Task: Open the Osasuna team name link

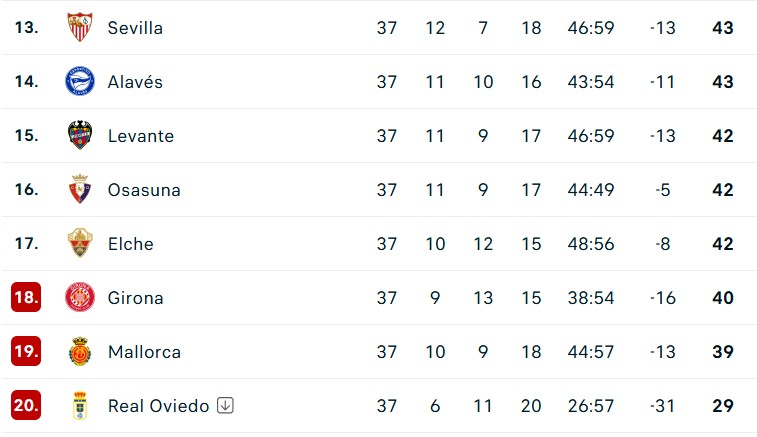Action: [144, 190]
